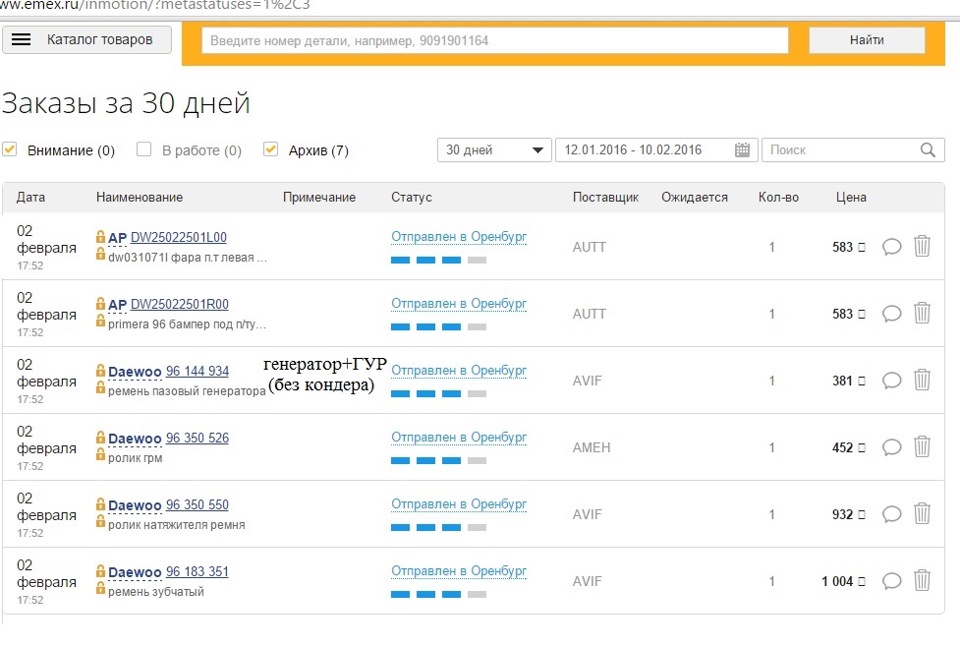Open the comment icon for the 96 144 934 order
Image resolution: width=960 pixels, height=647 pixels.
[892, 380]
